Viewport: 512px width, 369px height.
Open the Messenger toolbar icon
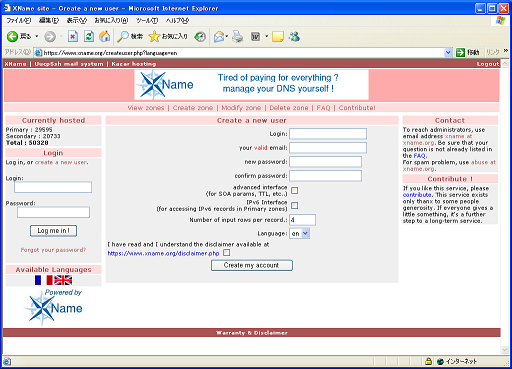294,36
